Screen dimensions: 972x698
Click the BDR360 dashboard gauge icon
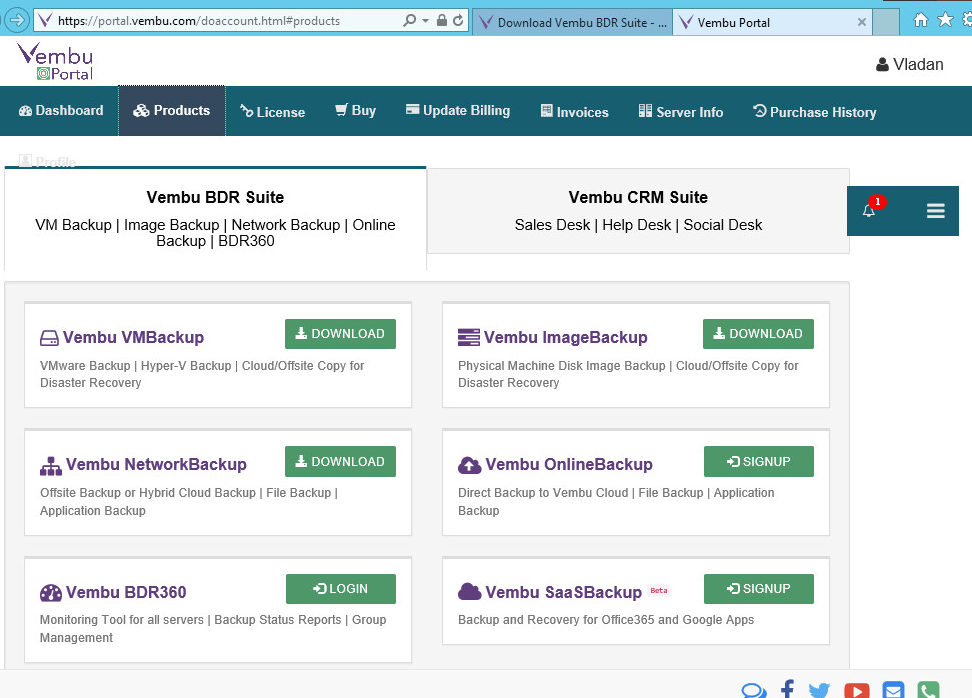pyautogui.click(x=51, y=593)
